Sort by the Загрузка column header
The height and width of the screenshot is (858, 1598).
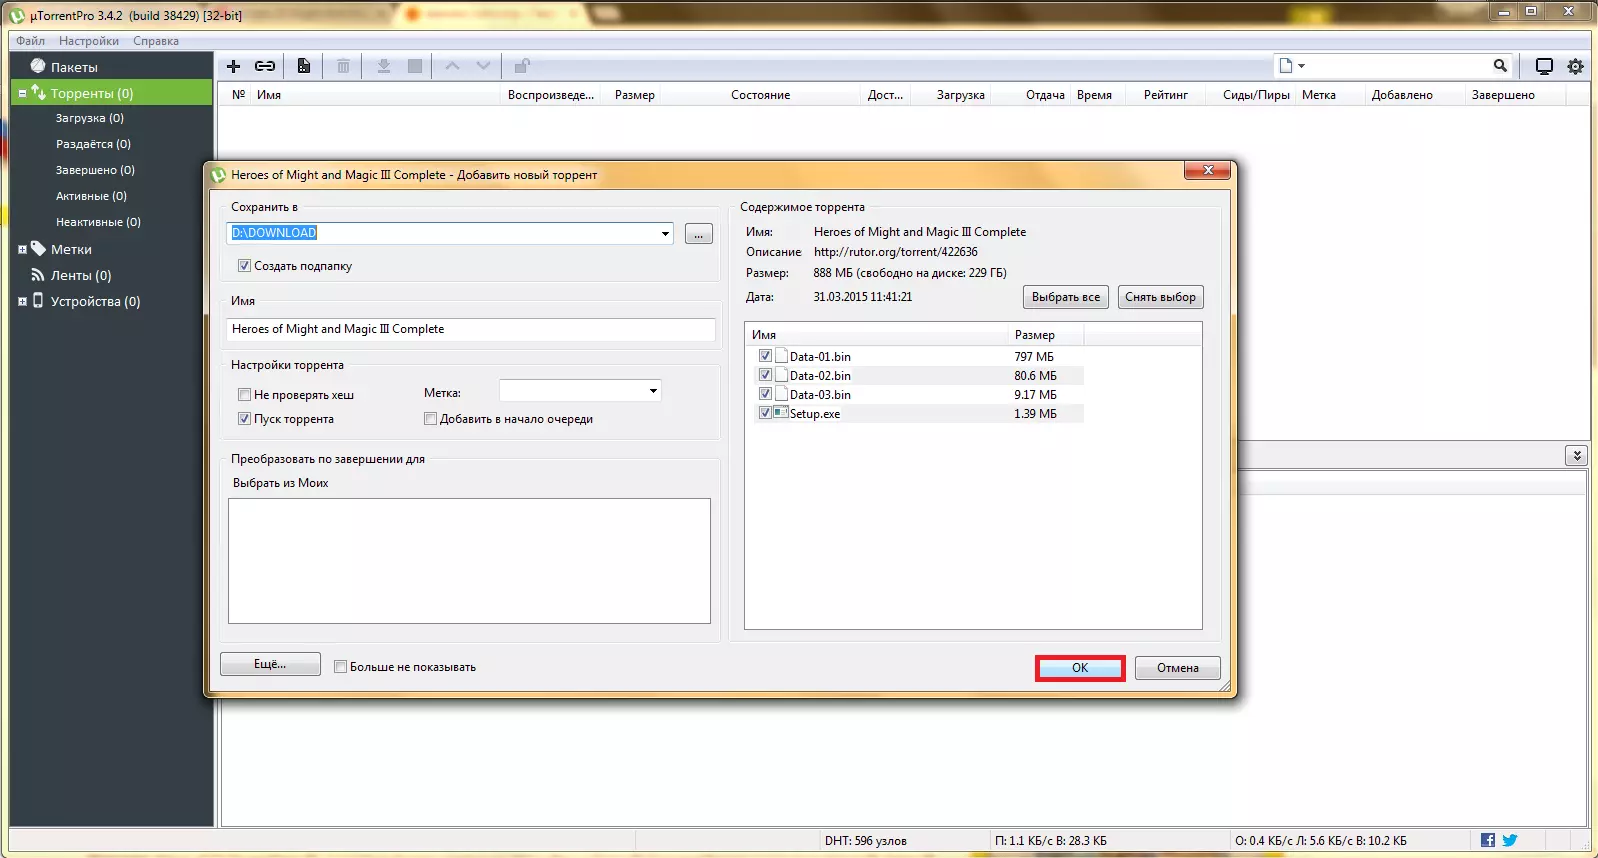[x=961, y=95]
